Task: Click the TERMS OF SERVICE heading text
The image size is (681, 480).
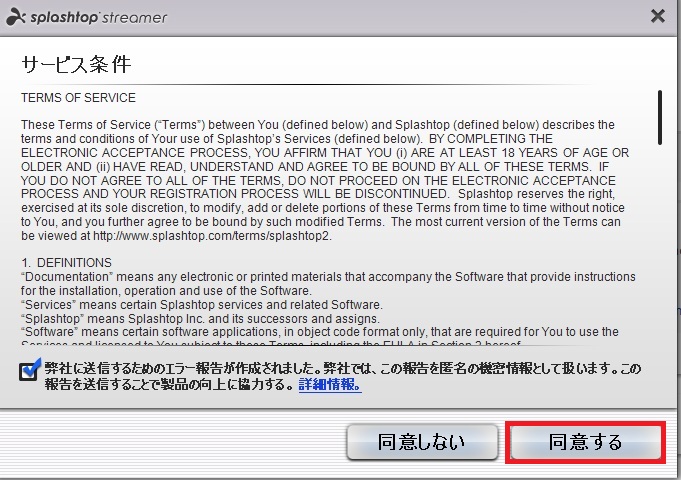Action: tap(78, 98)
